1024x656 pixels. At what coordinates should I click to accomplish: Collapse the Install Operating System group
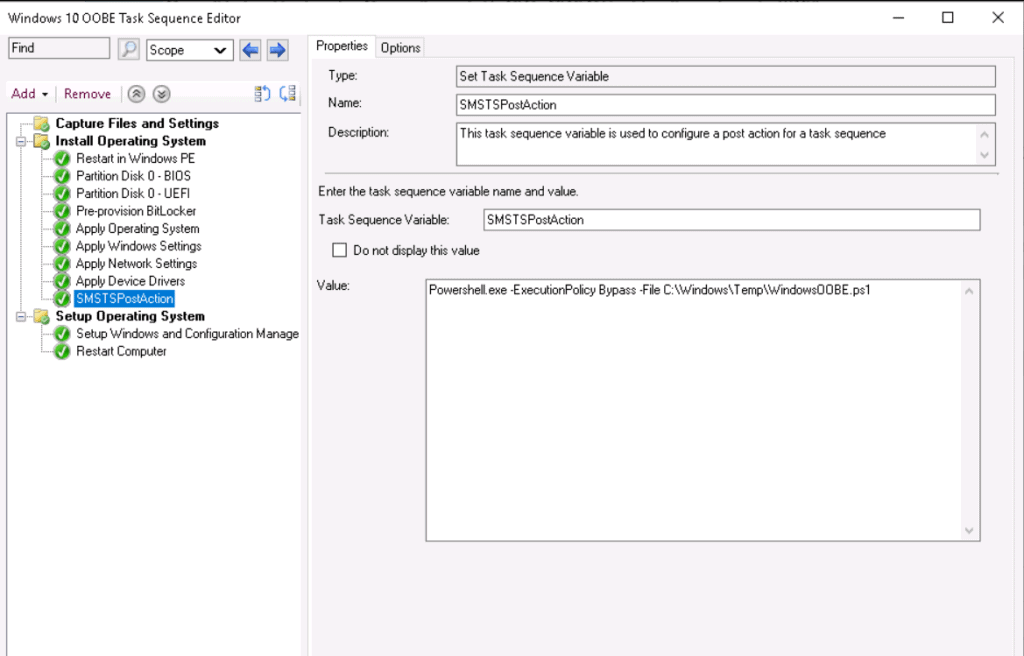click(x=21, y=141)
